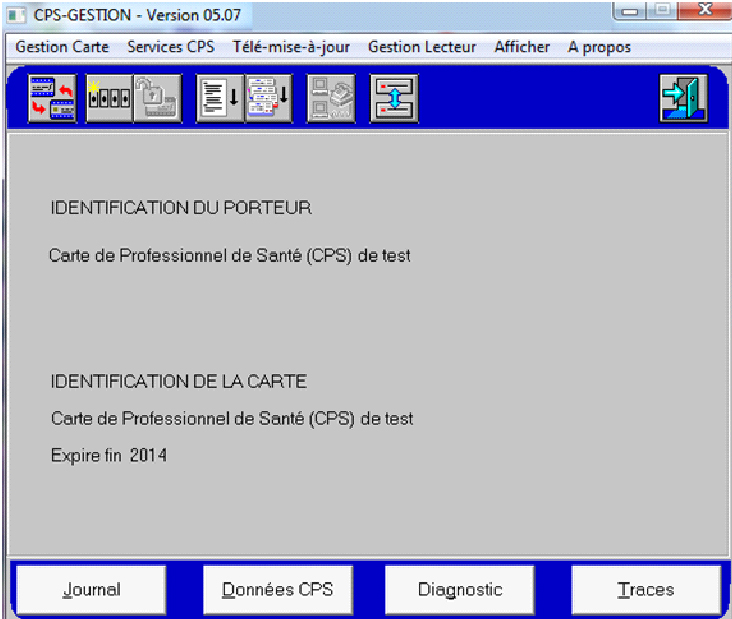Click the two readers vertical arrow icon

point(394,98)
